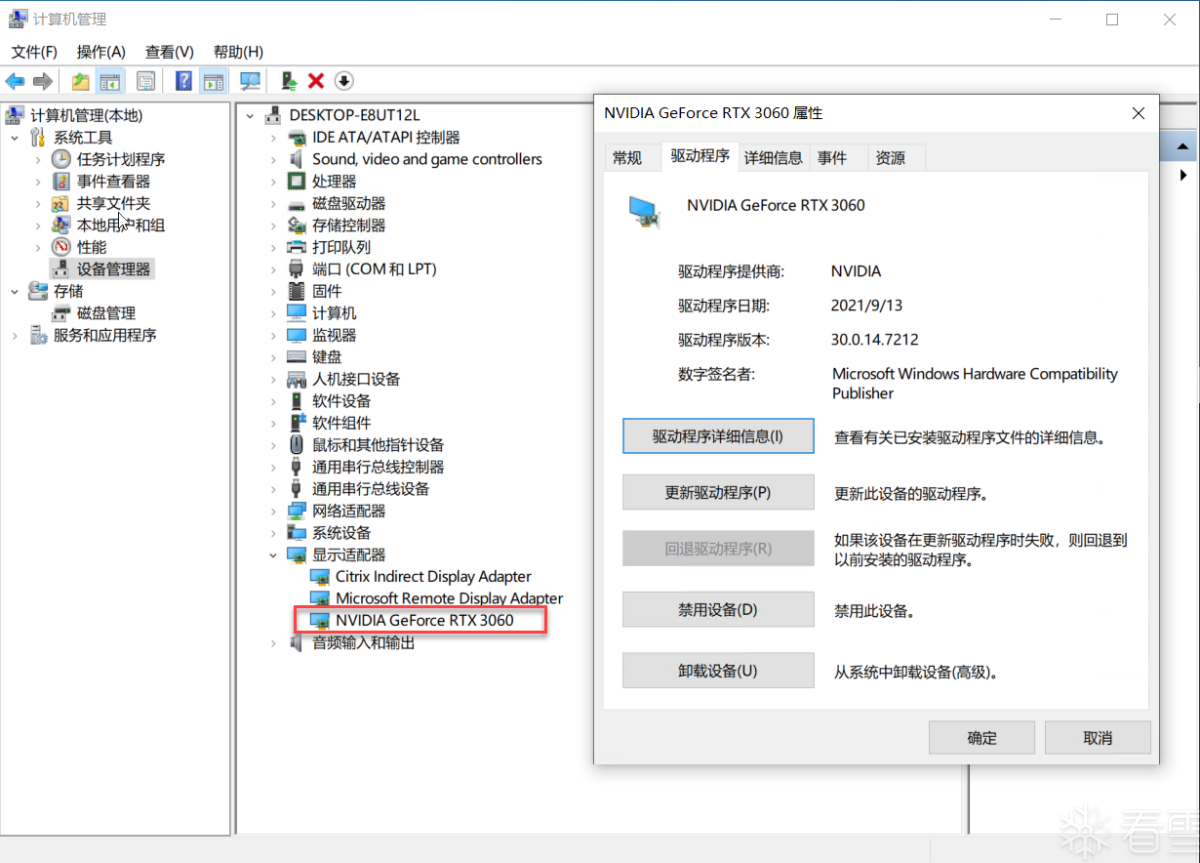Collapse the DESKTOP-E8UT12L root node
Screen dimensions: 1200x863
coord(250,116)
